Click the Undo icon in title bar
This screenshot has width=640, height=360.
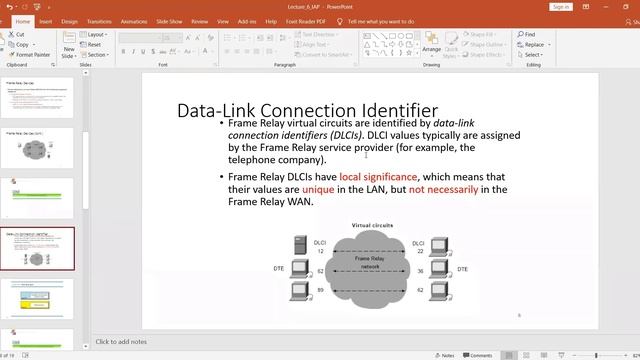click(x=9, y=7)
